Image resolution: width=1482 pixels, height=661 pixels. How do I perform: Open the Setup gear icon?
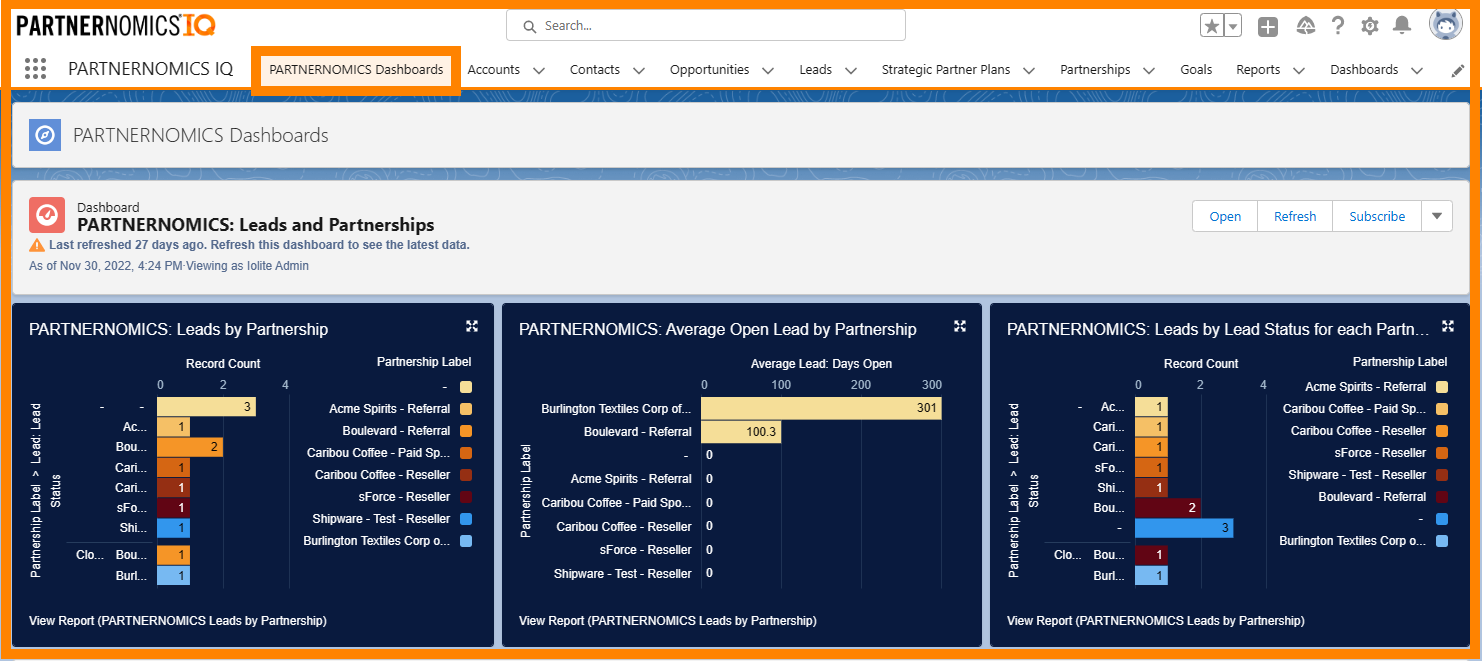tap(1370, 27)
